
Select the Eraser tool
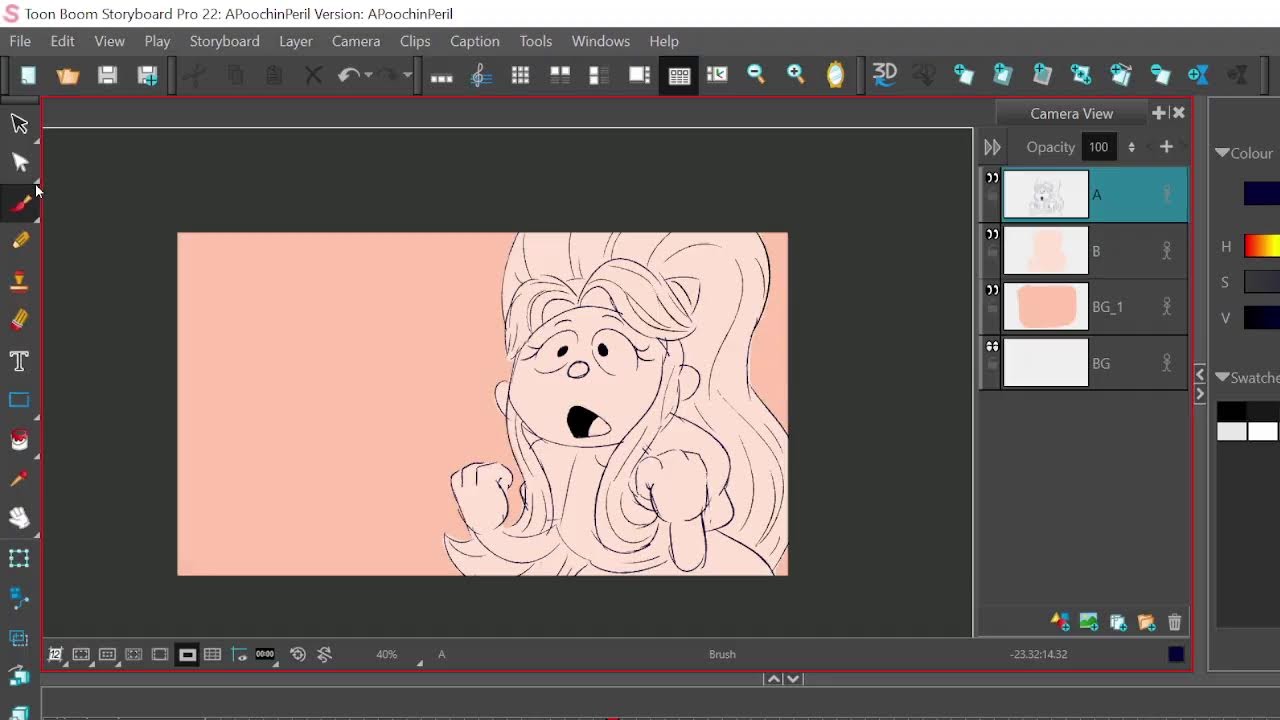tap(20, 320)
